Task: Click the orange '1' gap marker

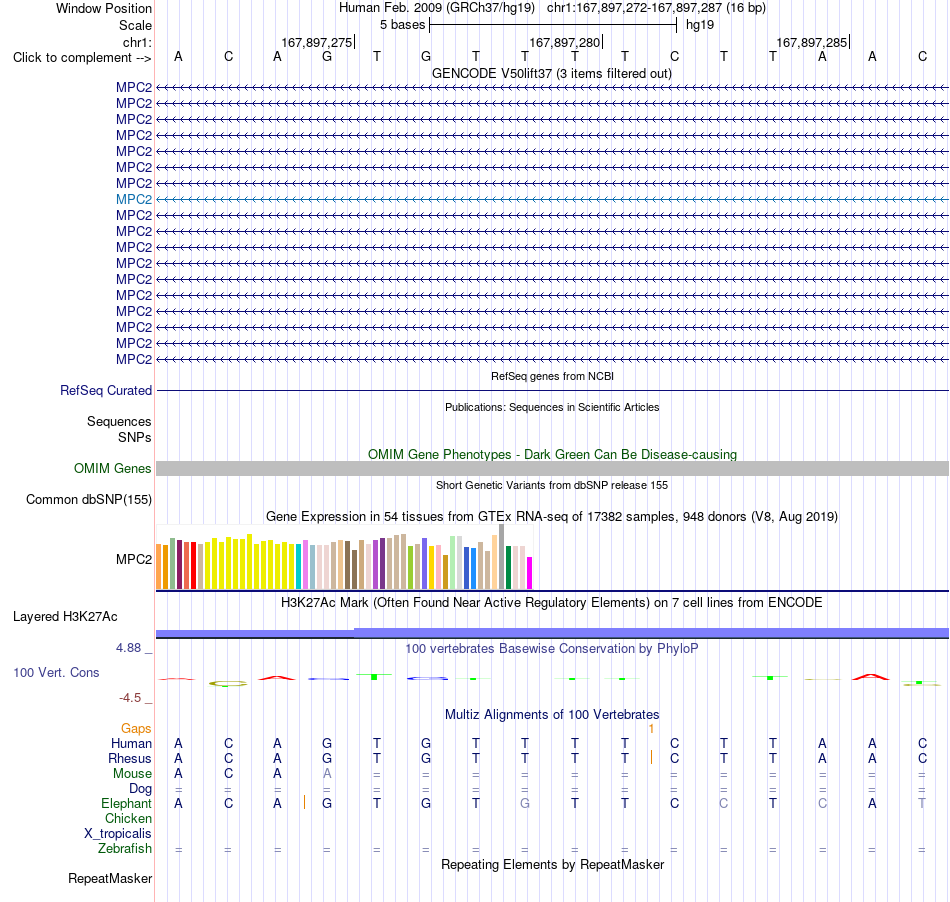Action: (651, 729)
